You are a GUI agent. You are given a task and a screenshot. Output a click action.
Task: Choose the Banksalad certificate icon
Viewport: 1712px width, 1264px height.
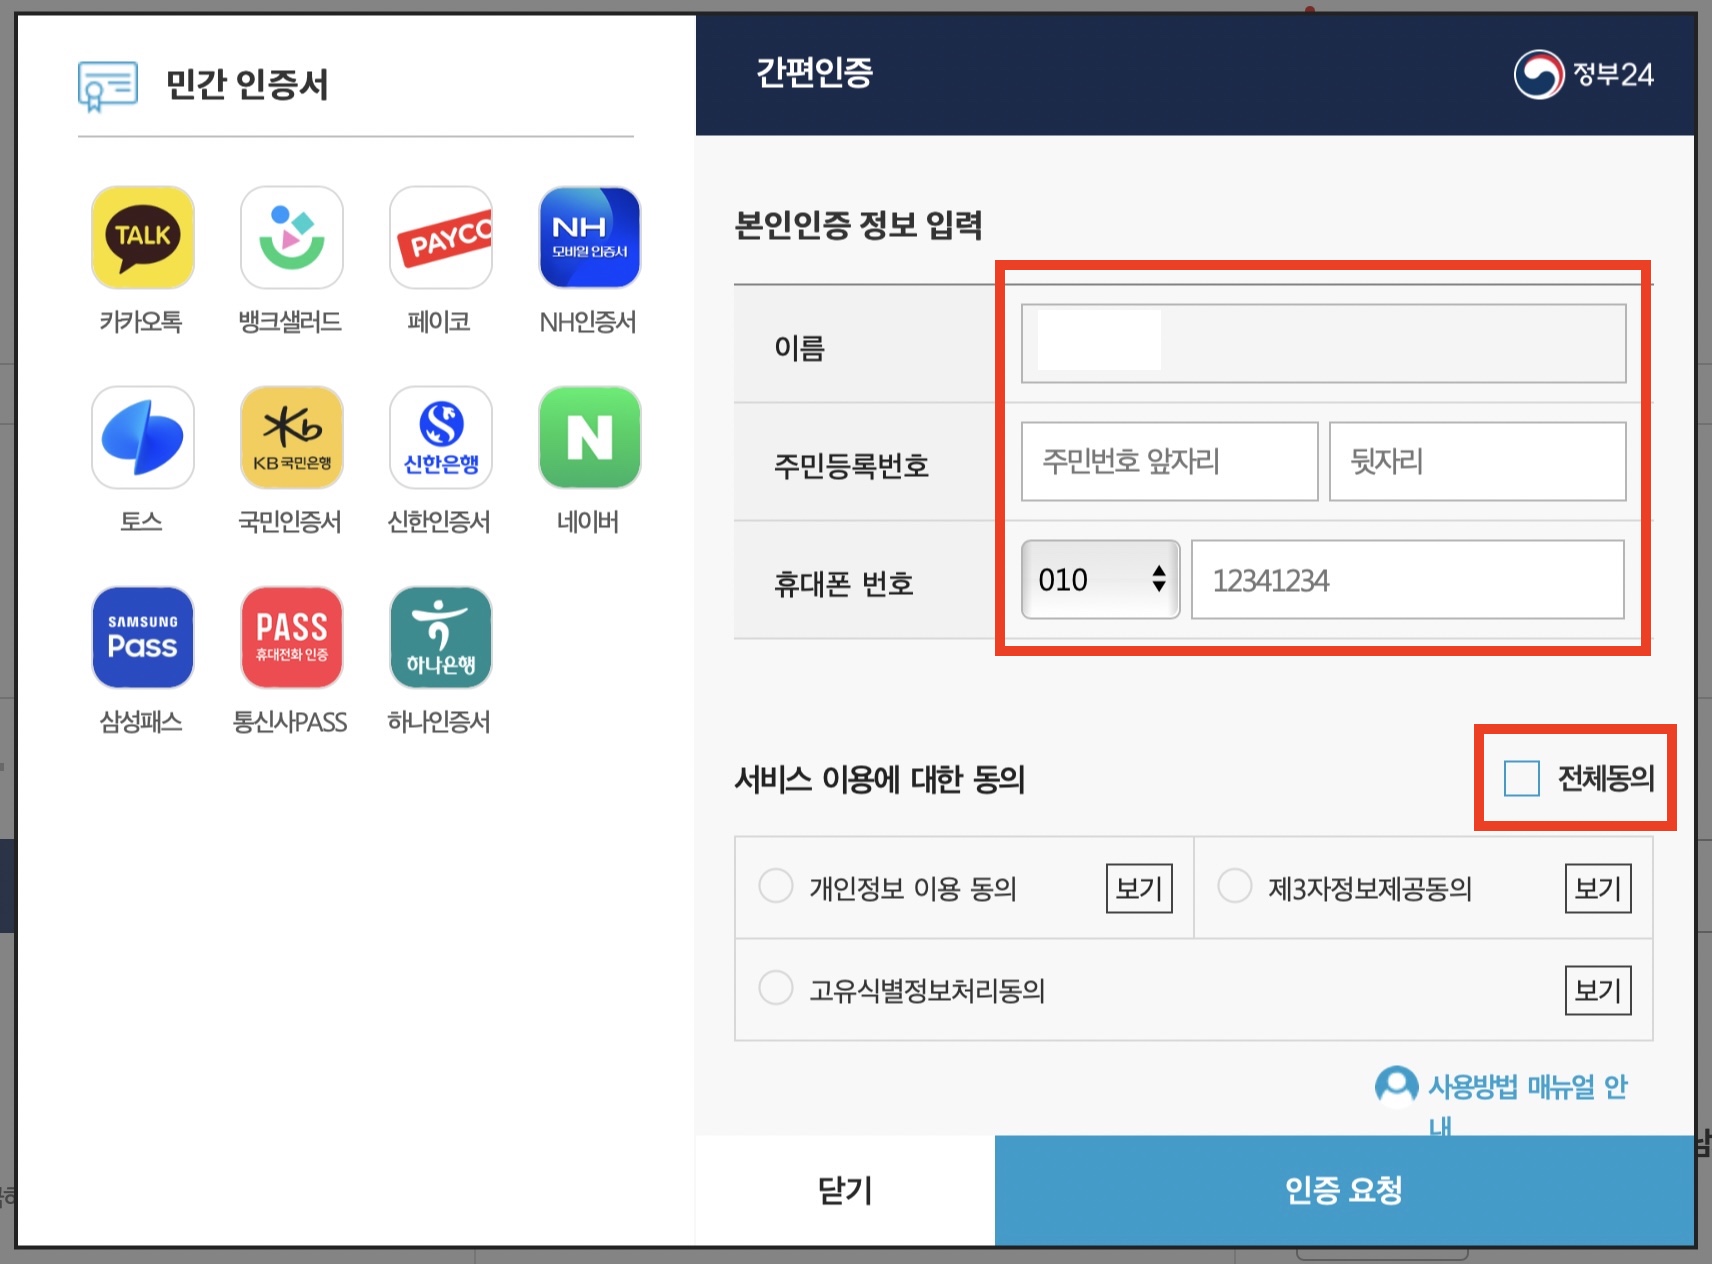click(x=291, y=237)
